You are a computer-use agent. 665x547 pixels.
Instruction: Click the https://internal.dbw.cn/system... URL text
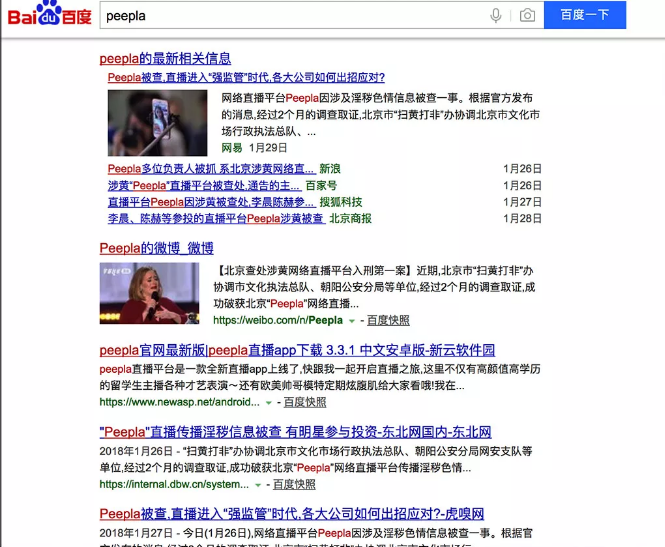[x=174, y=484]
